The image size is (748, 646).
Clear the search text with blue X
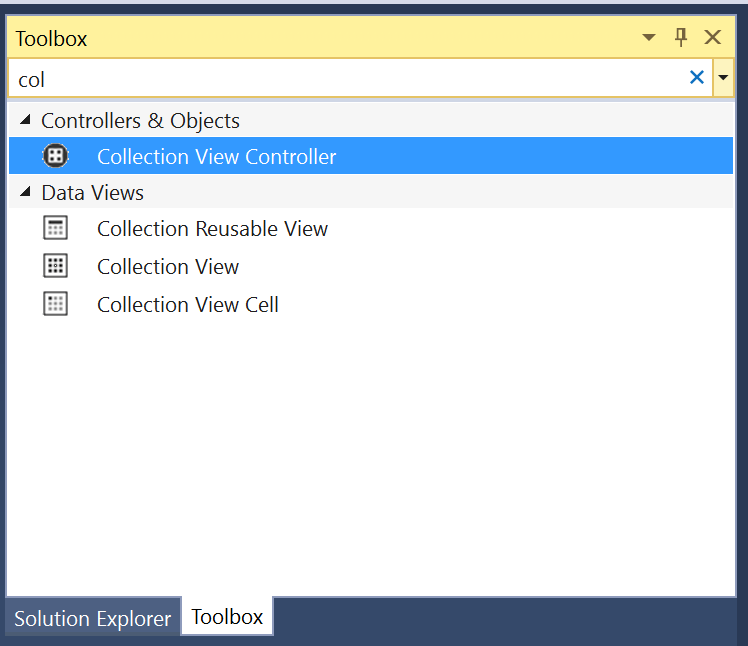tap(696, 77)
